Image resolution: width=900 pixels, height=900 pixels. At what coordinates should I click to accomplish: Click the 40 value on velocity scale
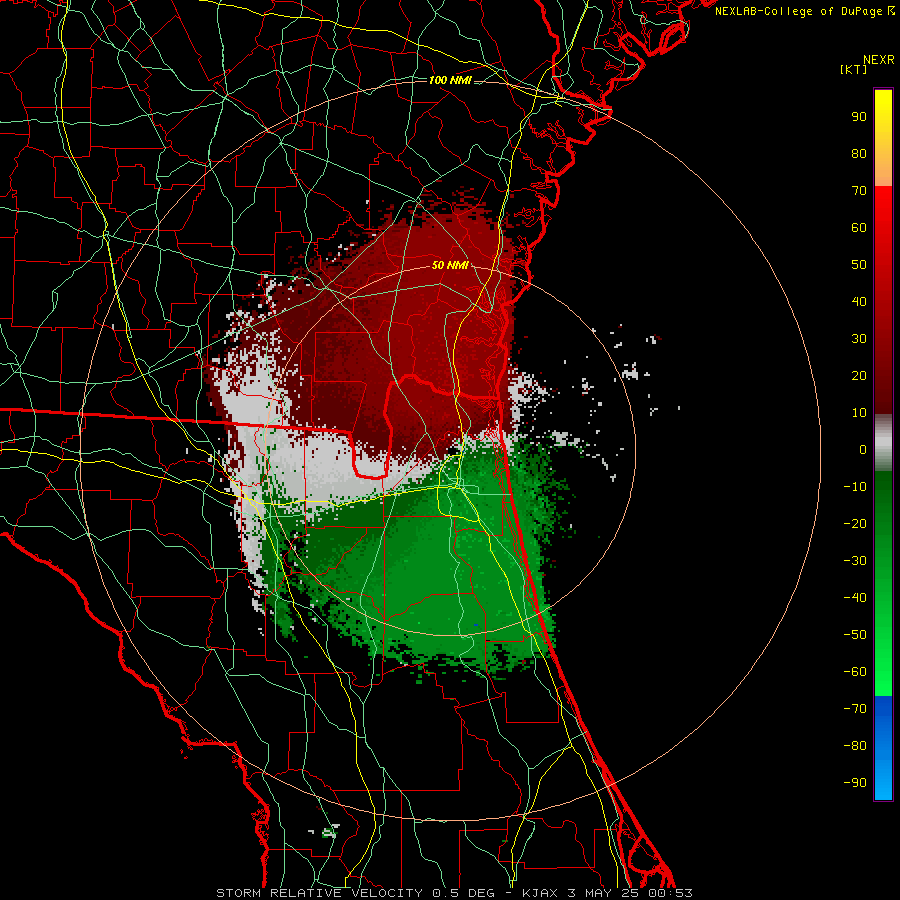click(x=859, y=301)
